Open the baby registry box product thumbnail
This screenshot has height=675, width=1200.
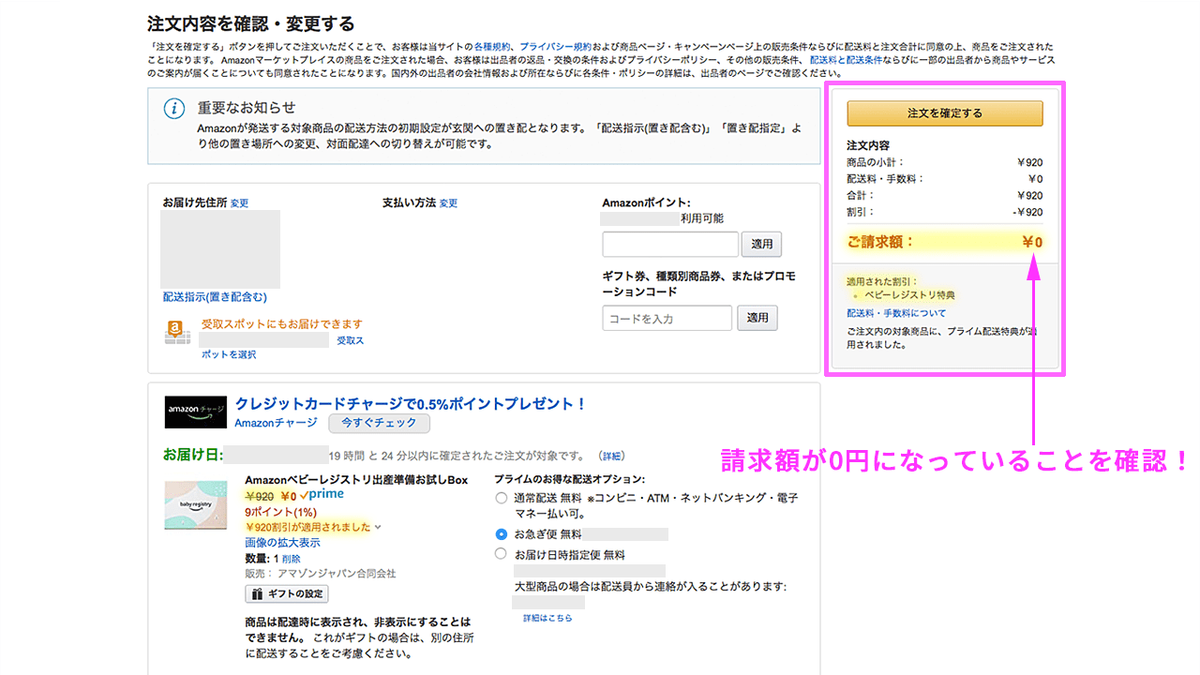(198, 506)
